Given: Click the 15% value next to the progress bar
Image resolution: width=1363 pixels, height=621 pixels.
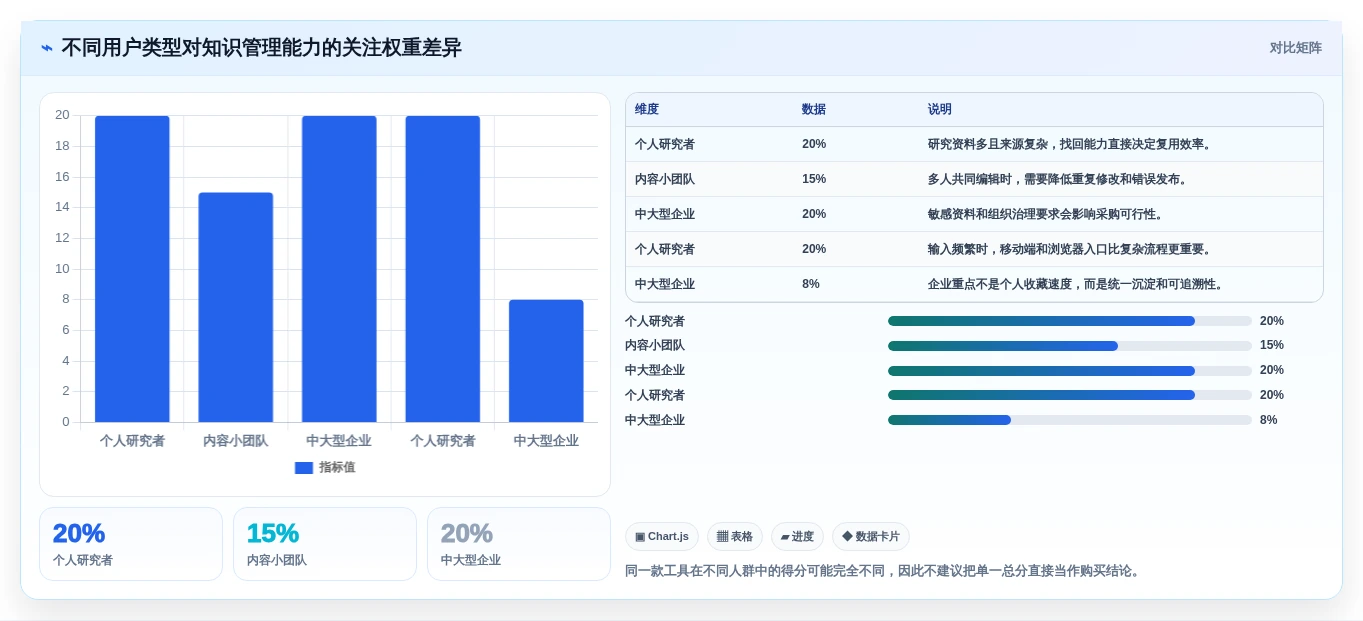Looking at the screenshot, I should (x=1272, y=345).
